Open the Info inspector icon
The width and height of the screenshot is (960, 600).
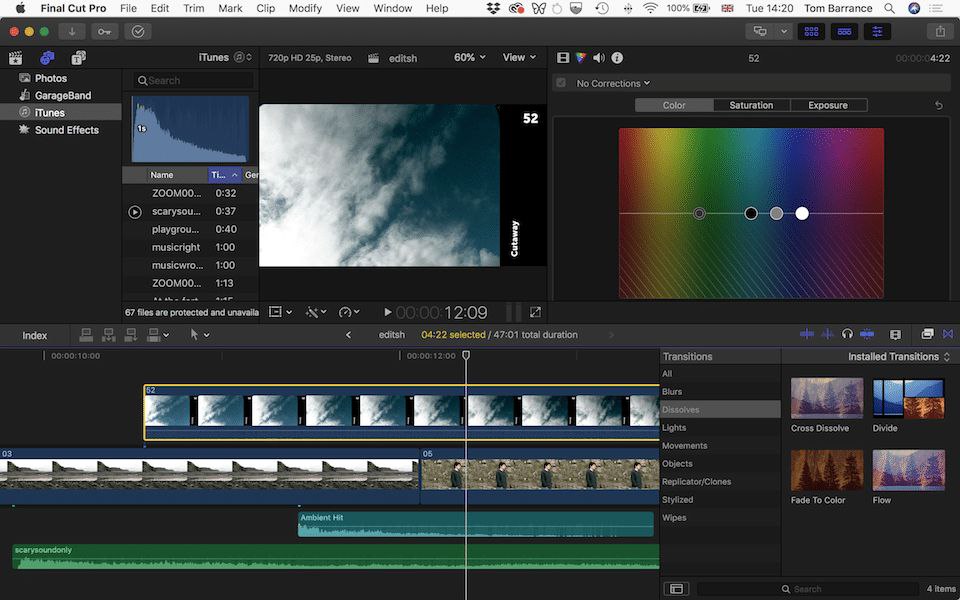tap(617, 58)
